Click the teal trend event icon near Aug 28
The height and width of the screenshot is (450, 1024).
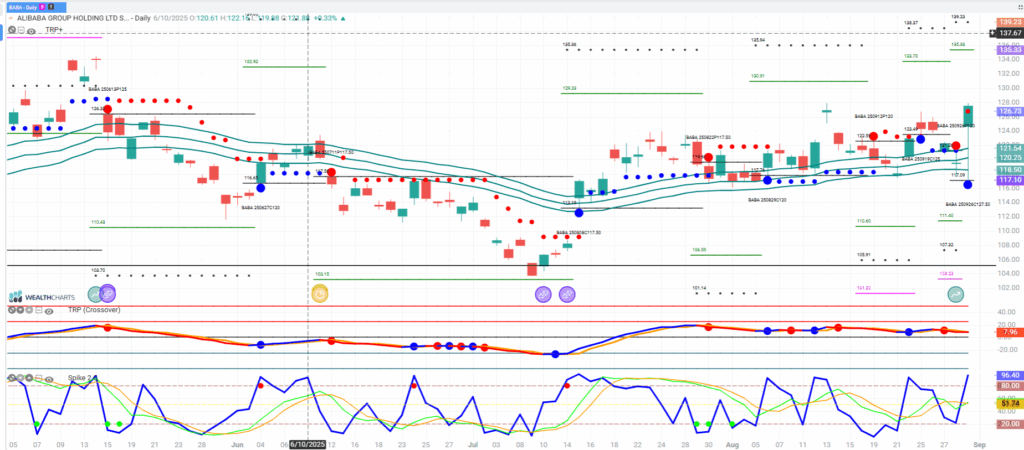pos(955,295)
